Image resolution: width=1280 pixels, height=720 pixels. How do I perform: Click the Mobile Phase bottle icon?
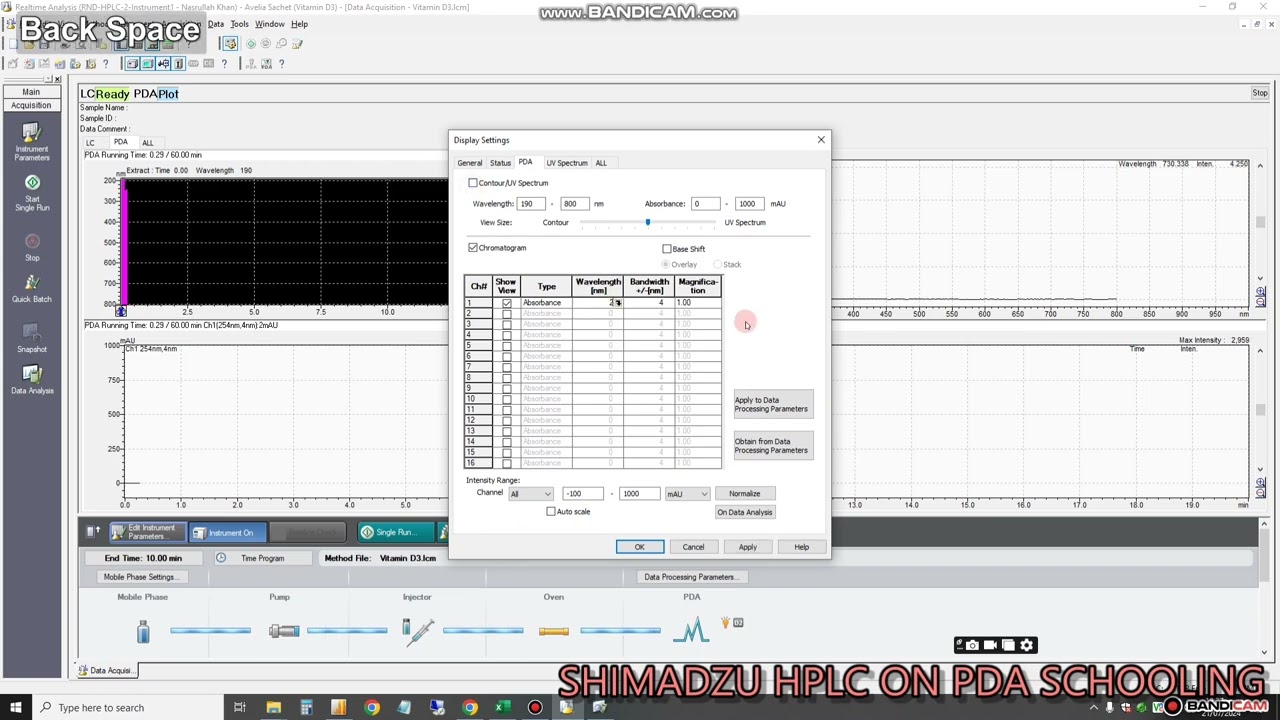point(143,630)
